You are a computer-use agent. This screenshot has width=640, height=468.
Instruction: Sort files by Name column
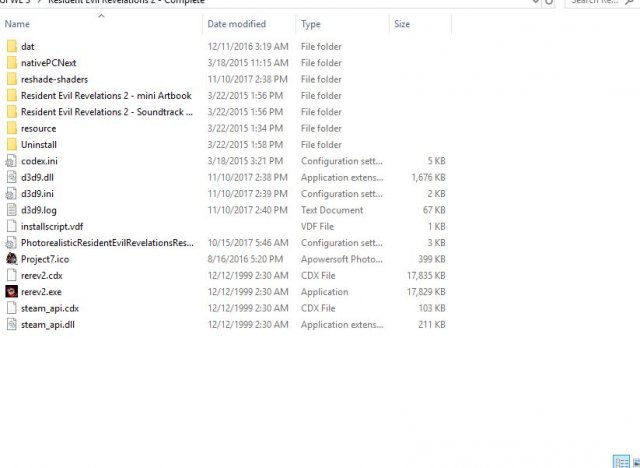[x=18, y=23]
